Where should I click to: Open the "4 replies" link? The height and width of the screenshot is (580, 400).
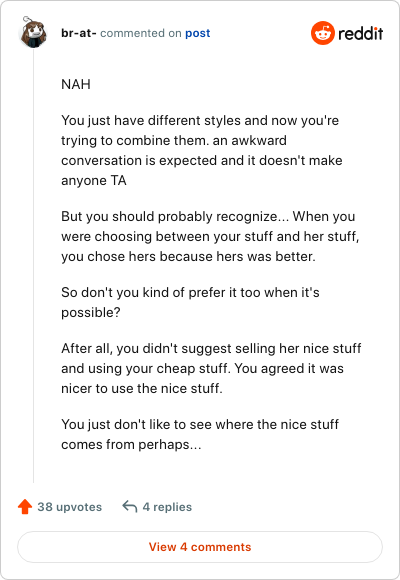[x=167, y=507]
